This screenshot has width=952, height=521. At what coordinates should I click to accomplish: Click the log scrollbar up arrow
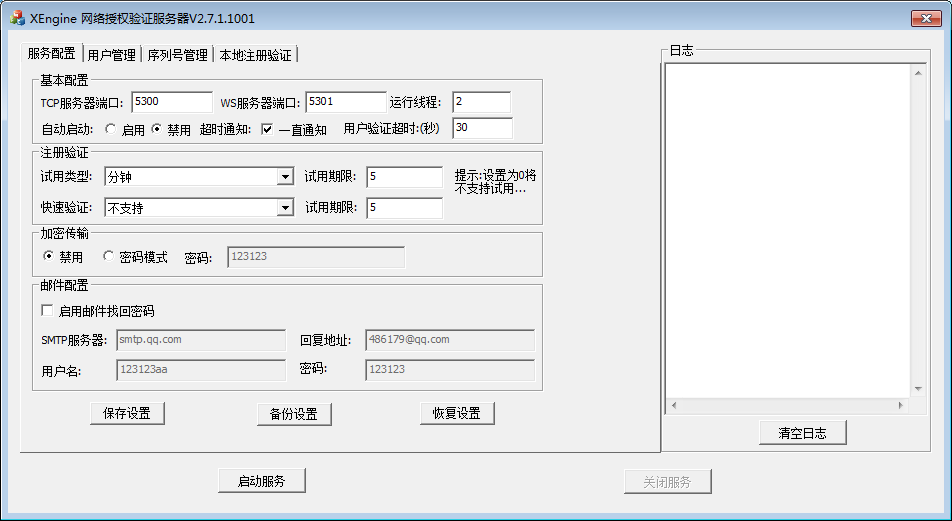pos(918,73)
